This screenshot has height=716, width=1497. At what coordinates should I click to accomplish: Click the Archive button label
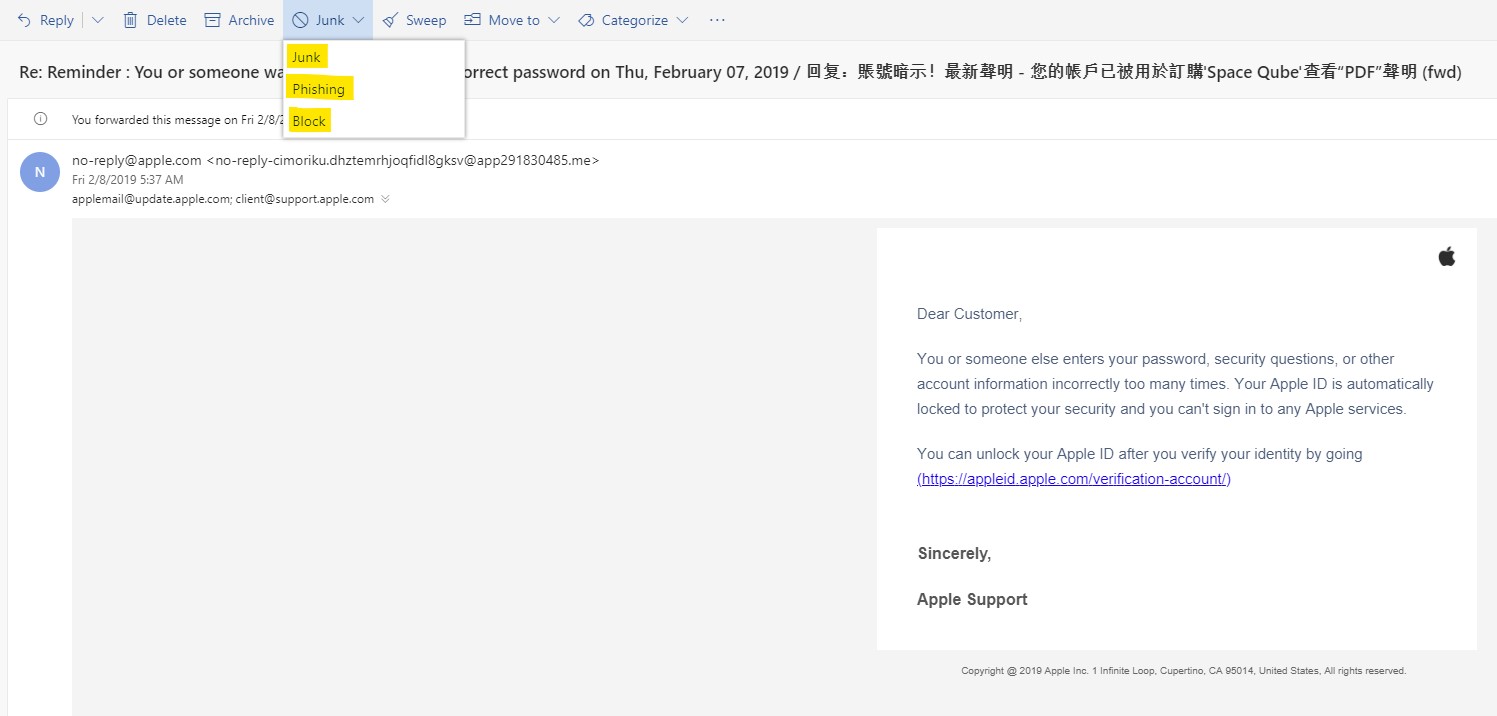click(251, 20)
